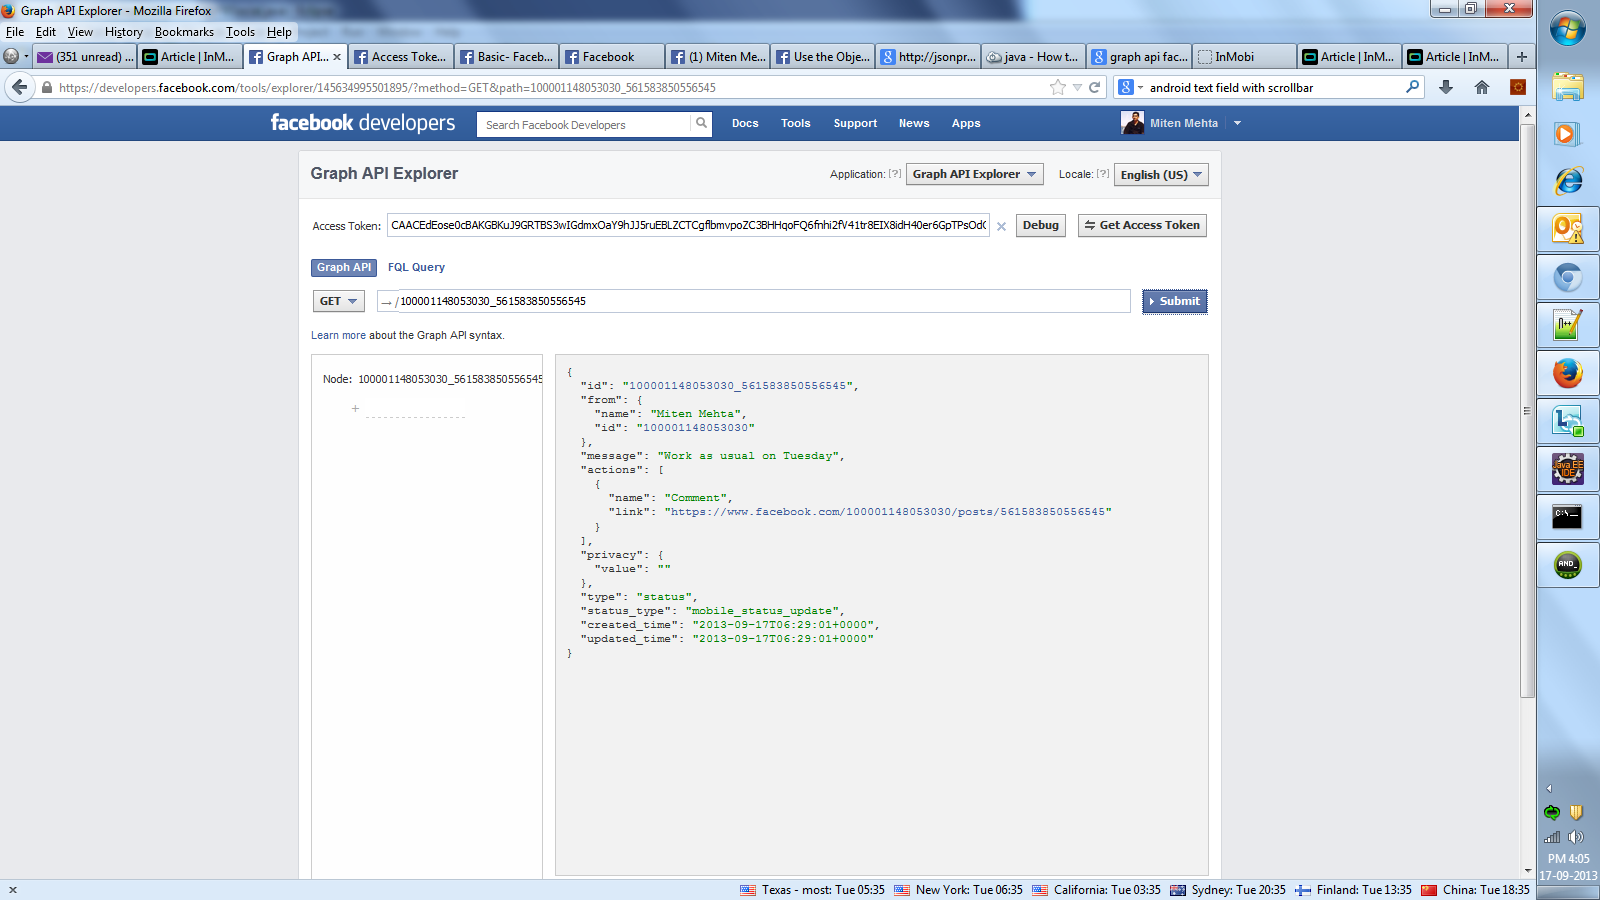The height and width of the screenshot is (900, 1600).
Task: Open the Command Prompt taskbar icon
Action: pyautogui.click(x=1568, y=517)
